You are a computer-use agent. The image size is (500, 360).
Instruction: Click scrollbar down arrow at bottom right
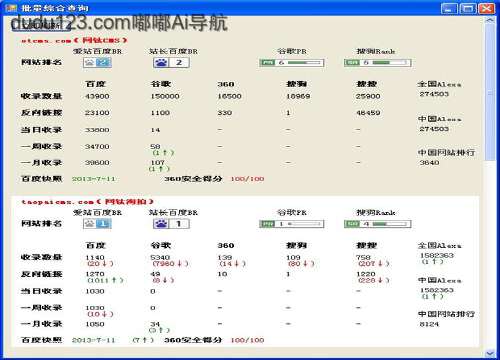(490, 353)
